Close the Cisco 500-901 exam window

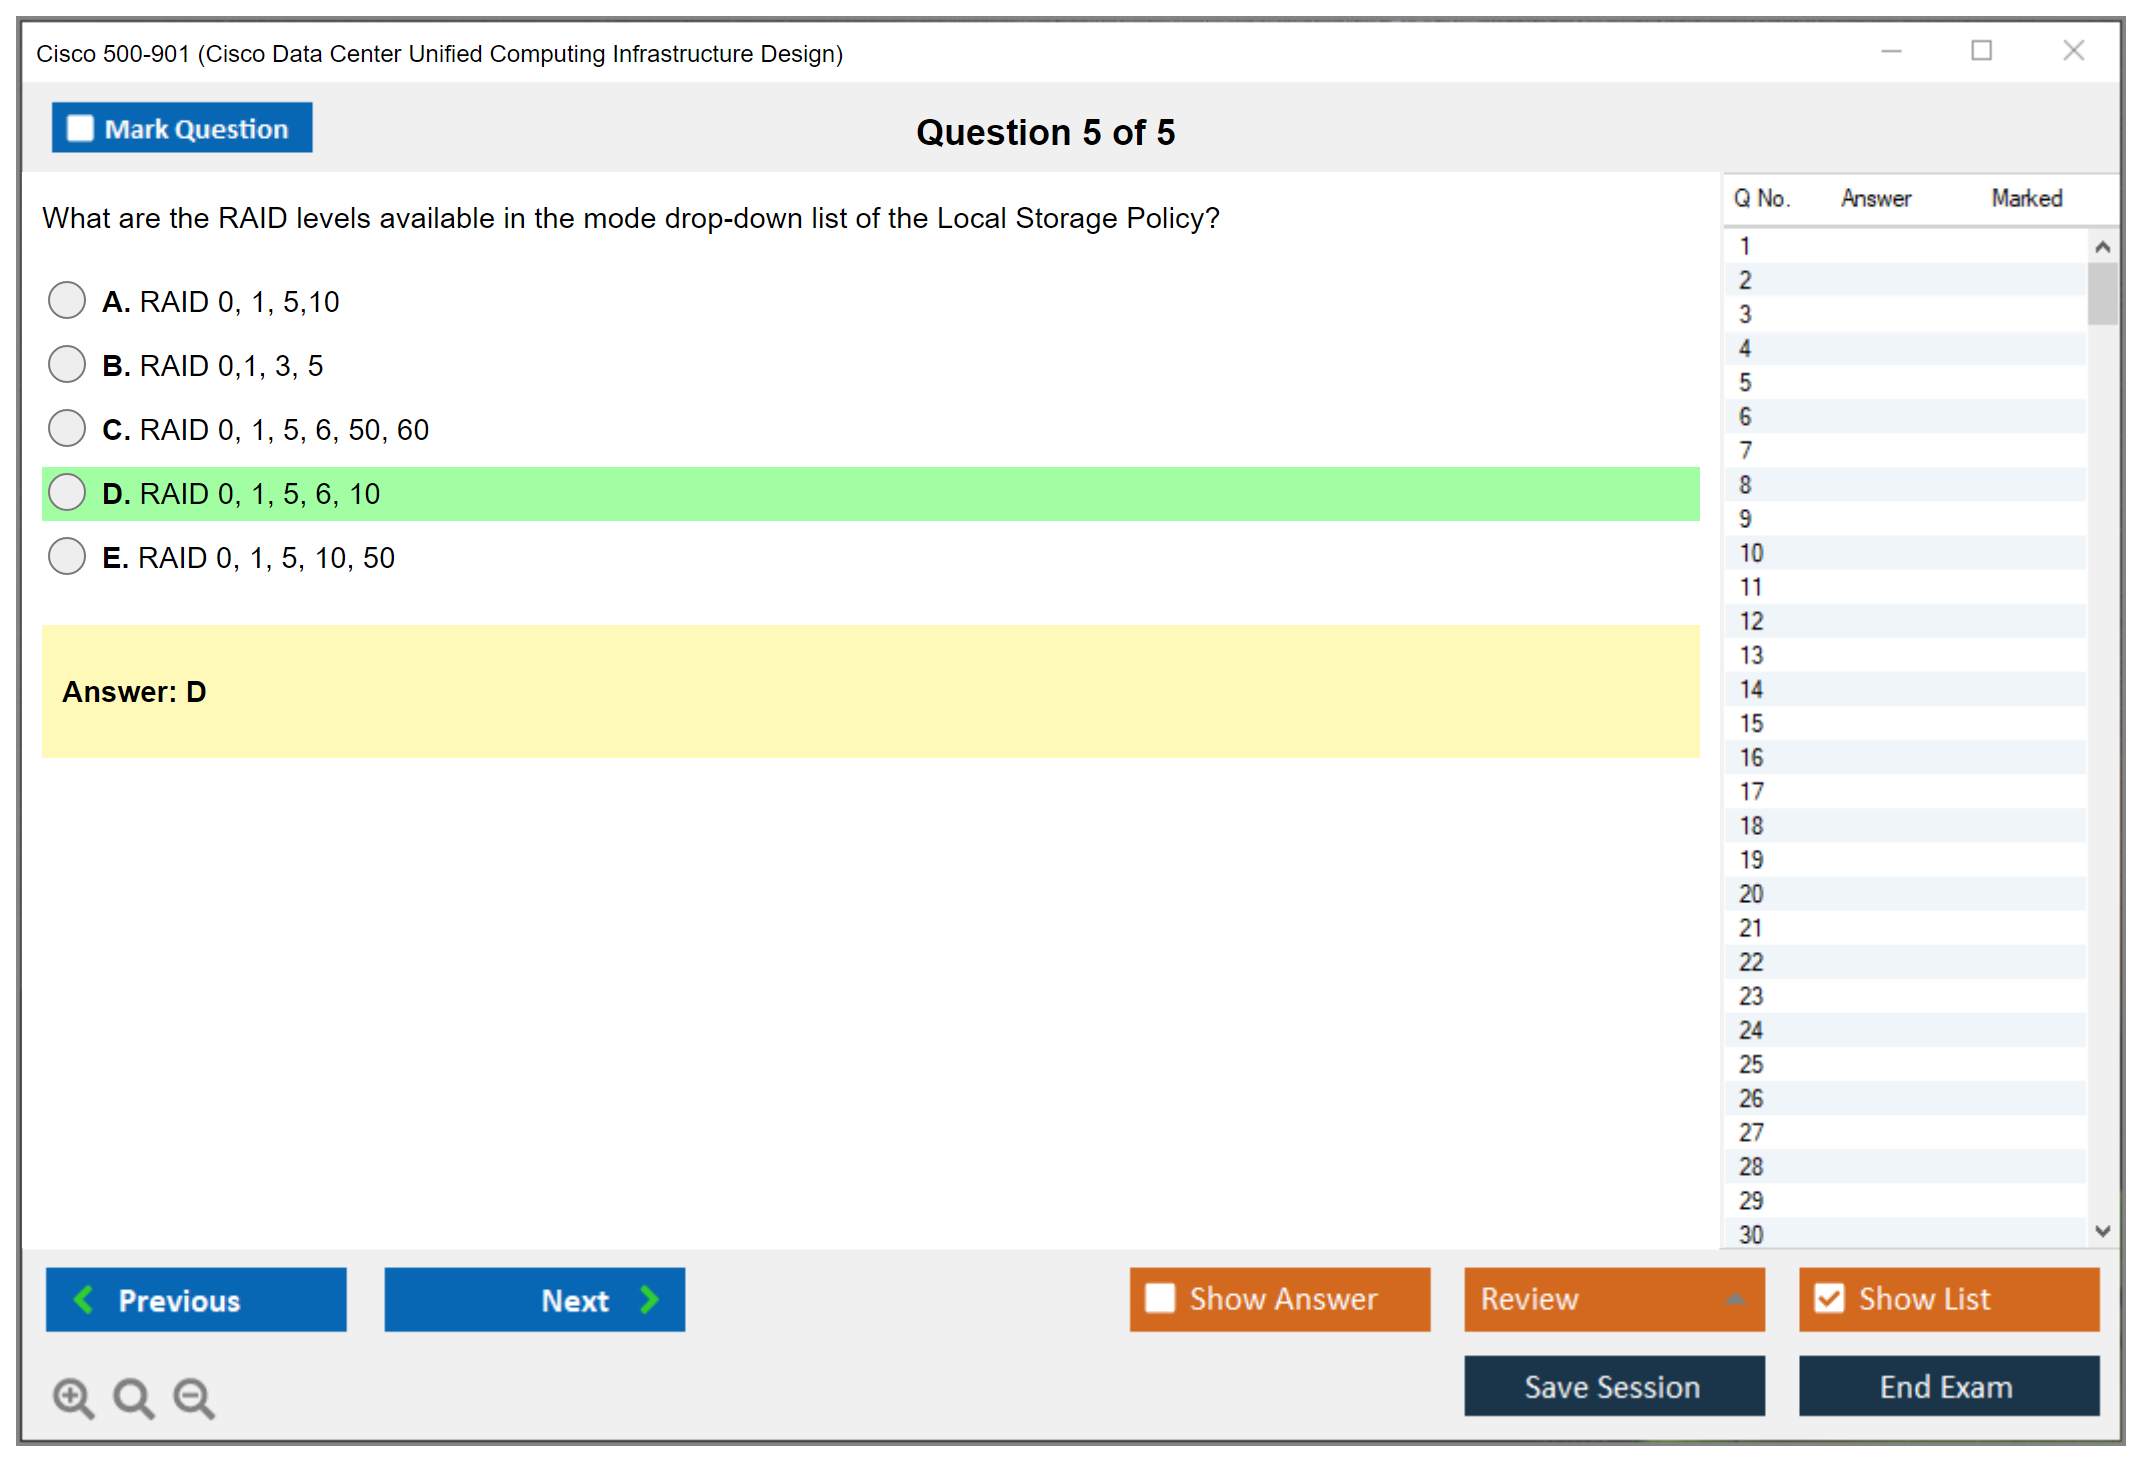pyautogui.click(x=2073, y=51)
